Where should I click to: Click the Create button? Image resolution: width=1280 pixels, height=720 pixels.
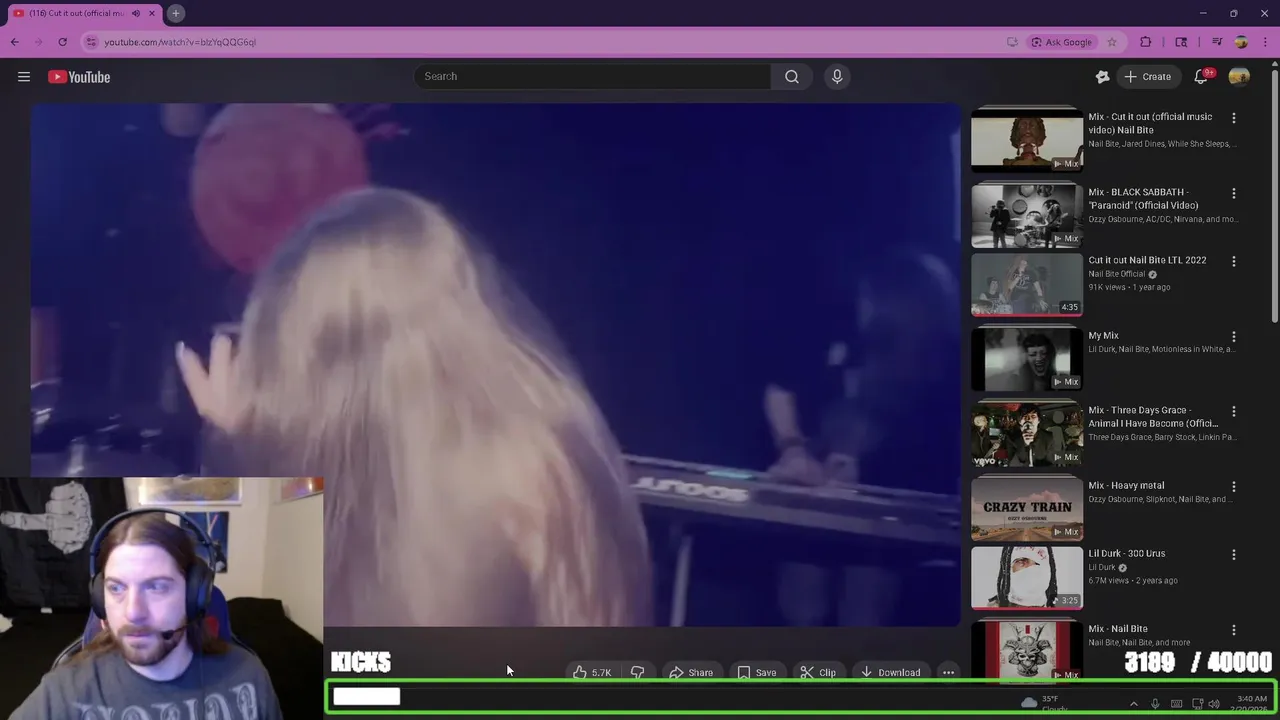1147,77
